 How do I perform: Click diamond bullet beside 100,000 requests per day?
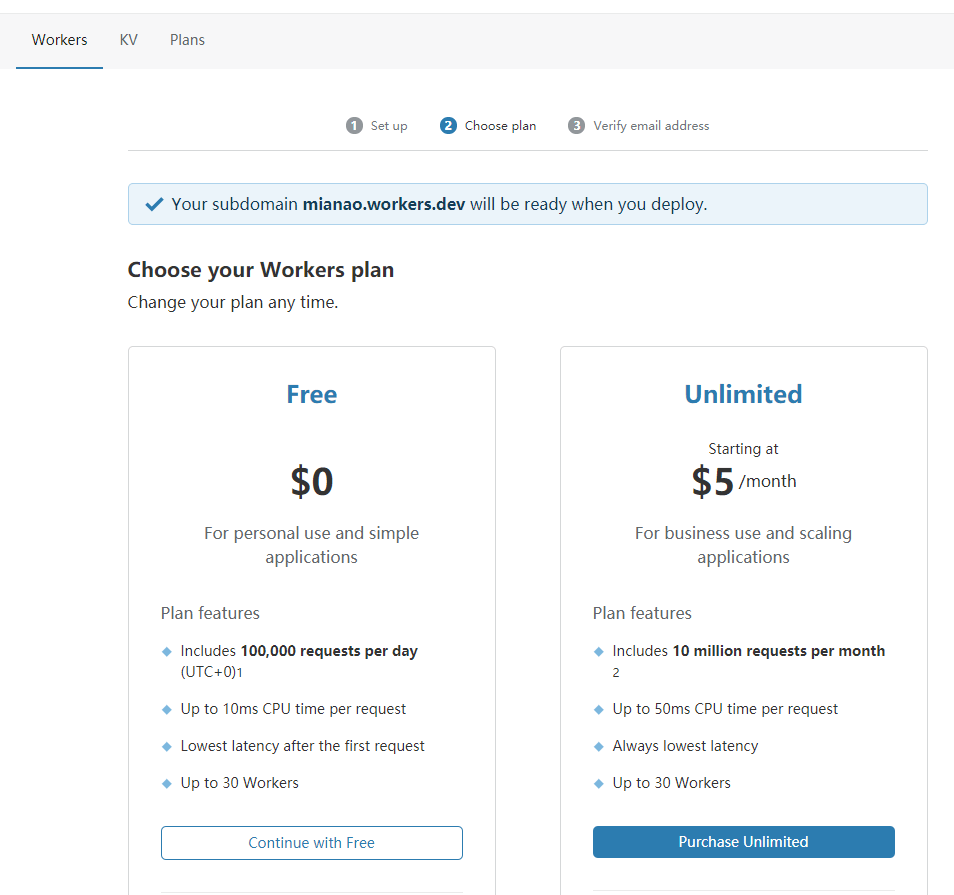pos(167,652)
